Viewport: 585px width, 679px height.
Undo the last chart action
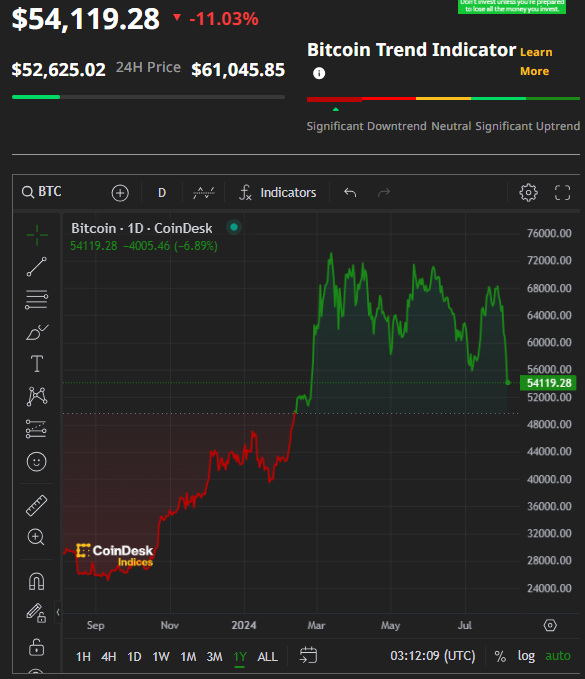coord(350,192)
